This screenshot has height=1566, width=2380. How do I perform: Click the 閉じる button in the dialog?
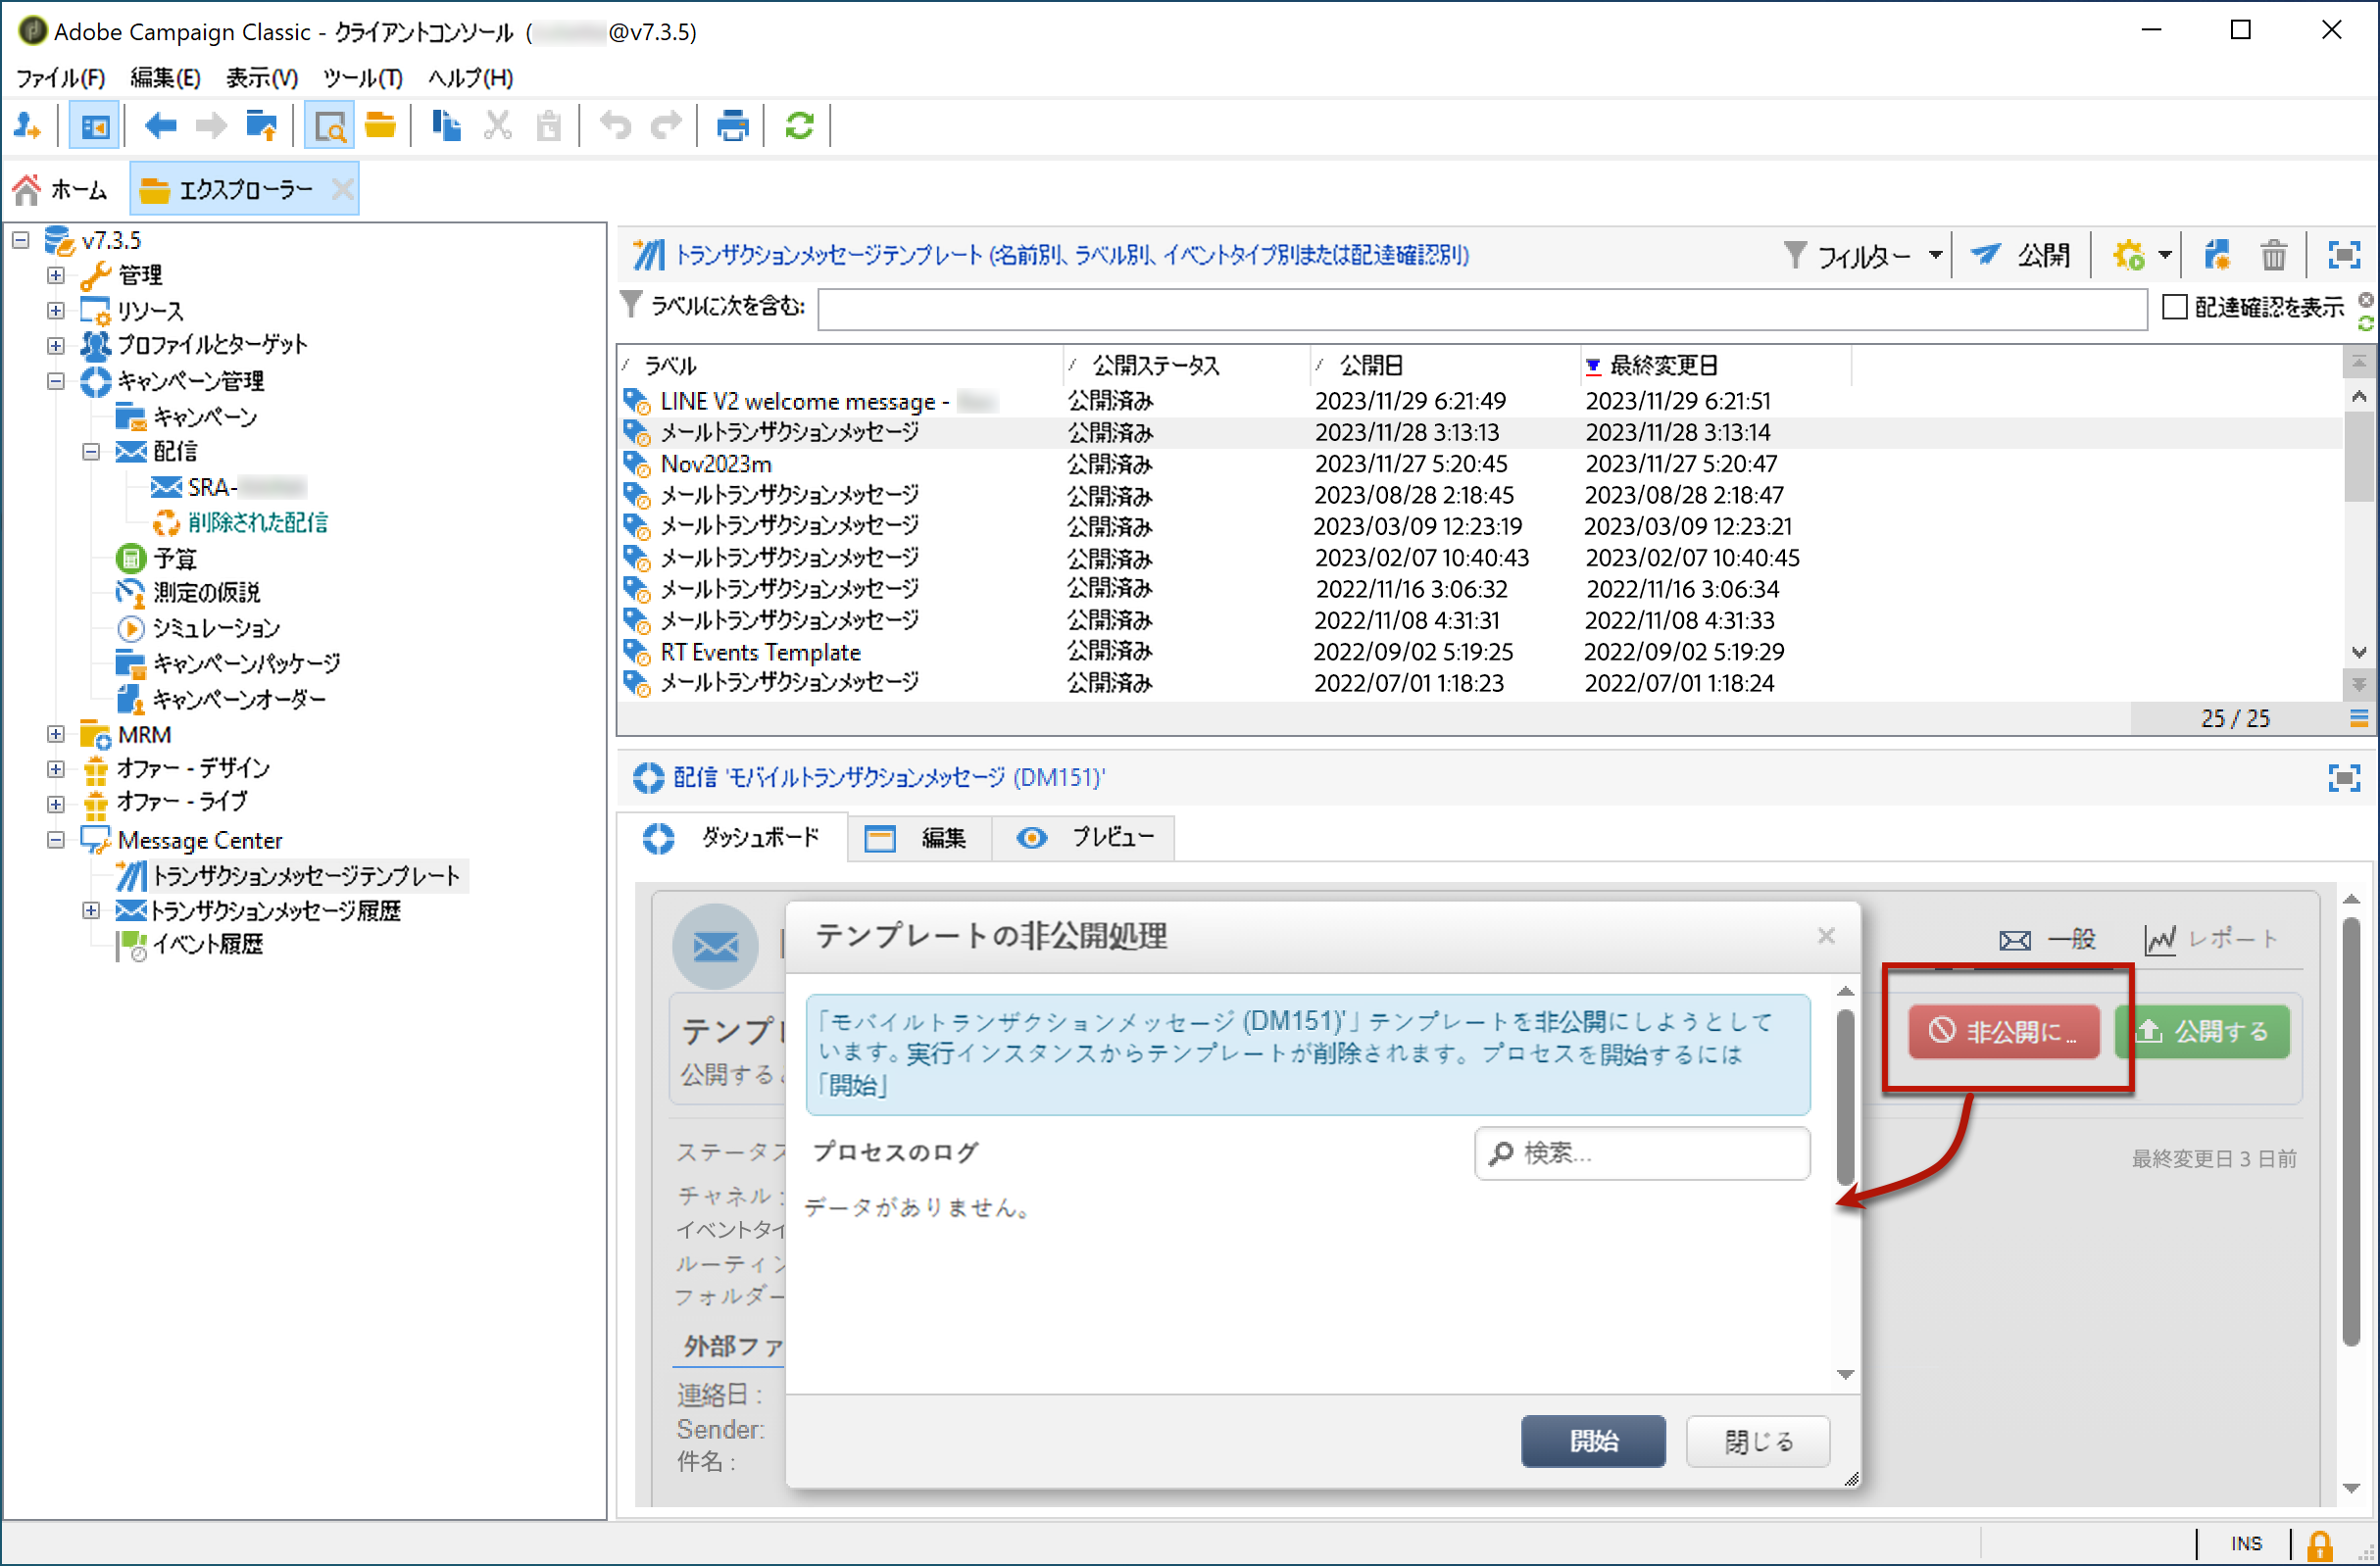1757,1441
